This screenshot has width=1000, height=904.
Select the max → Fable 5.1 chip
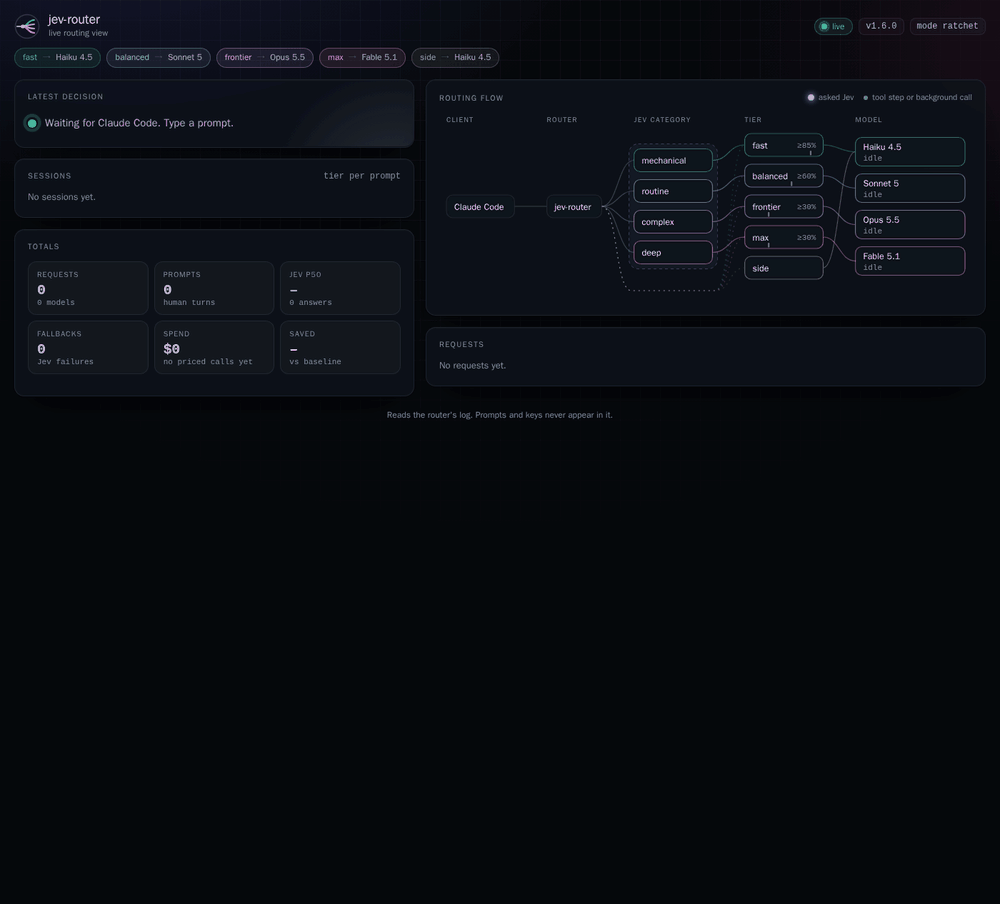(362, 57)
